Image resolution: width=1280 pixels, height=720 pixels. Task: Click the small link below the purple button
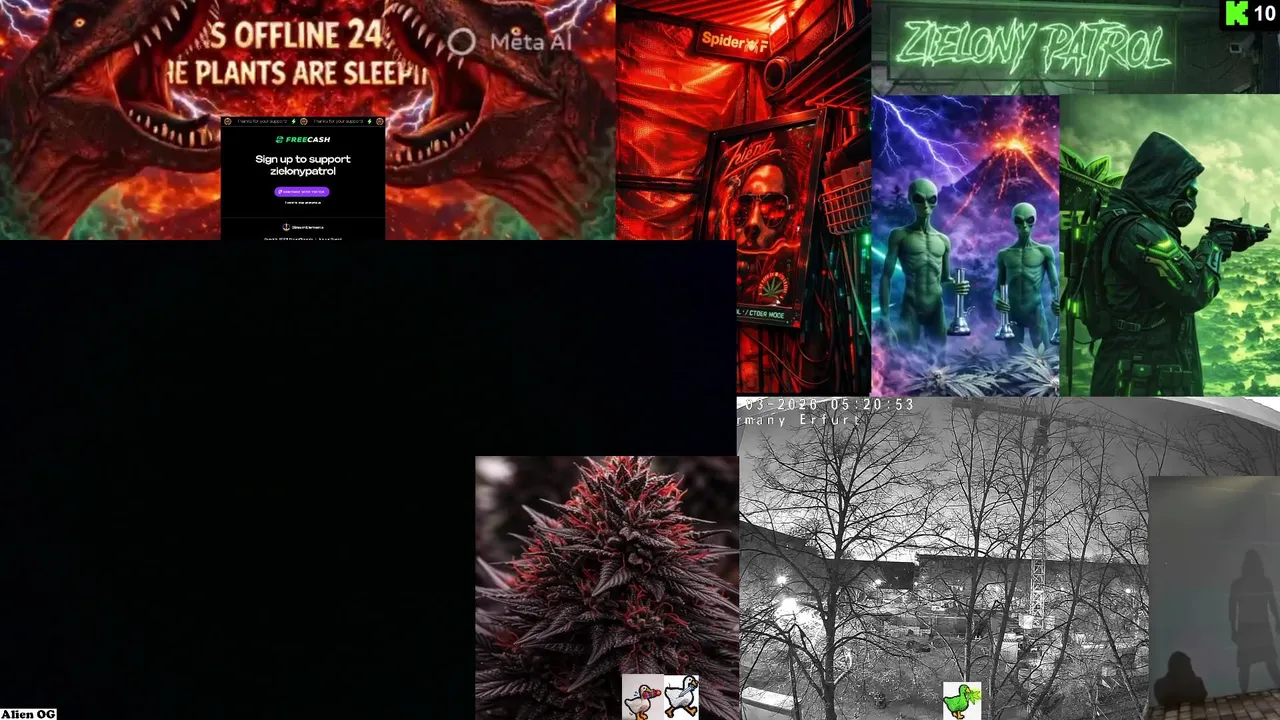pos(302,203)
